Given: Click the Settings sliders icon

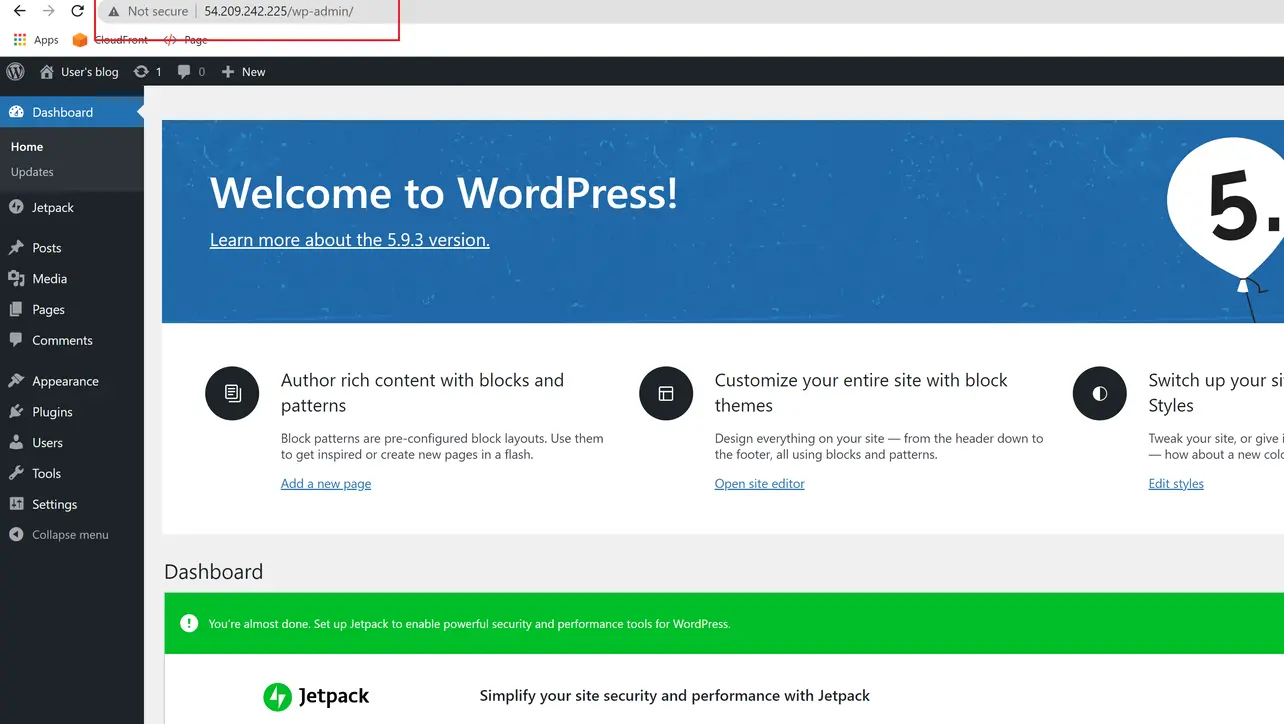Looking at the screenshot, I should [16, 504].
